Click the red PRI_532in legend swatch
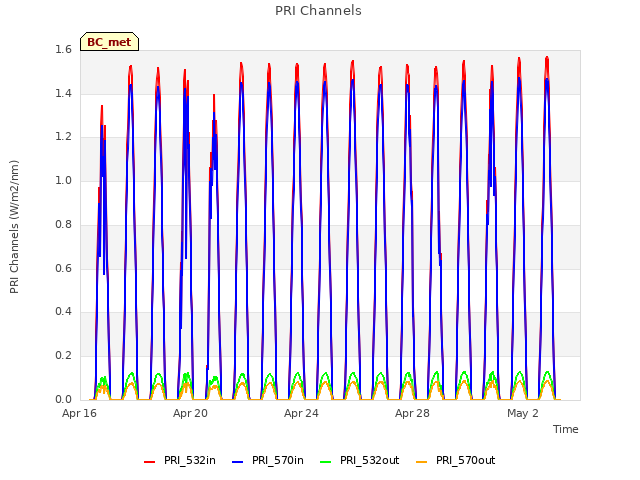Screen dimensions: 640x480 [149, 462]
